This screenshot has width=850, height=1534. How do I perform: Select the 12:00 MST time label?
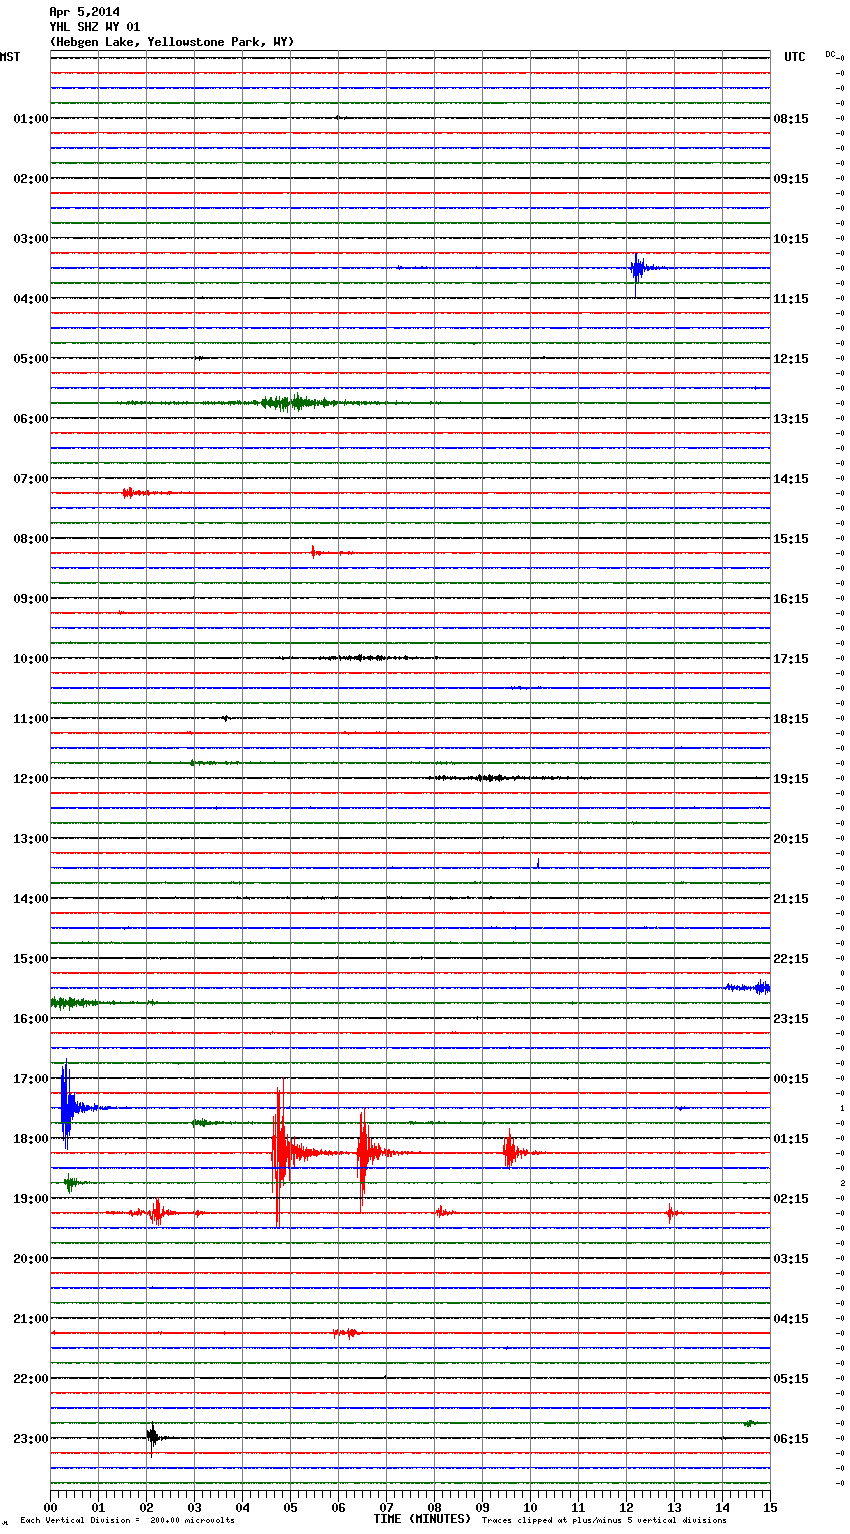(31, 779)
